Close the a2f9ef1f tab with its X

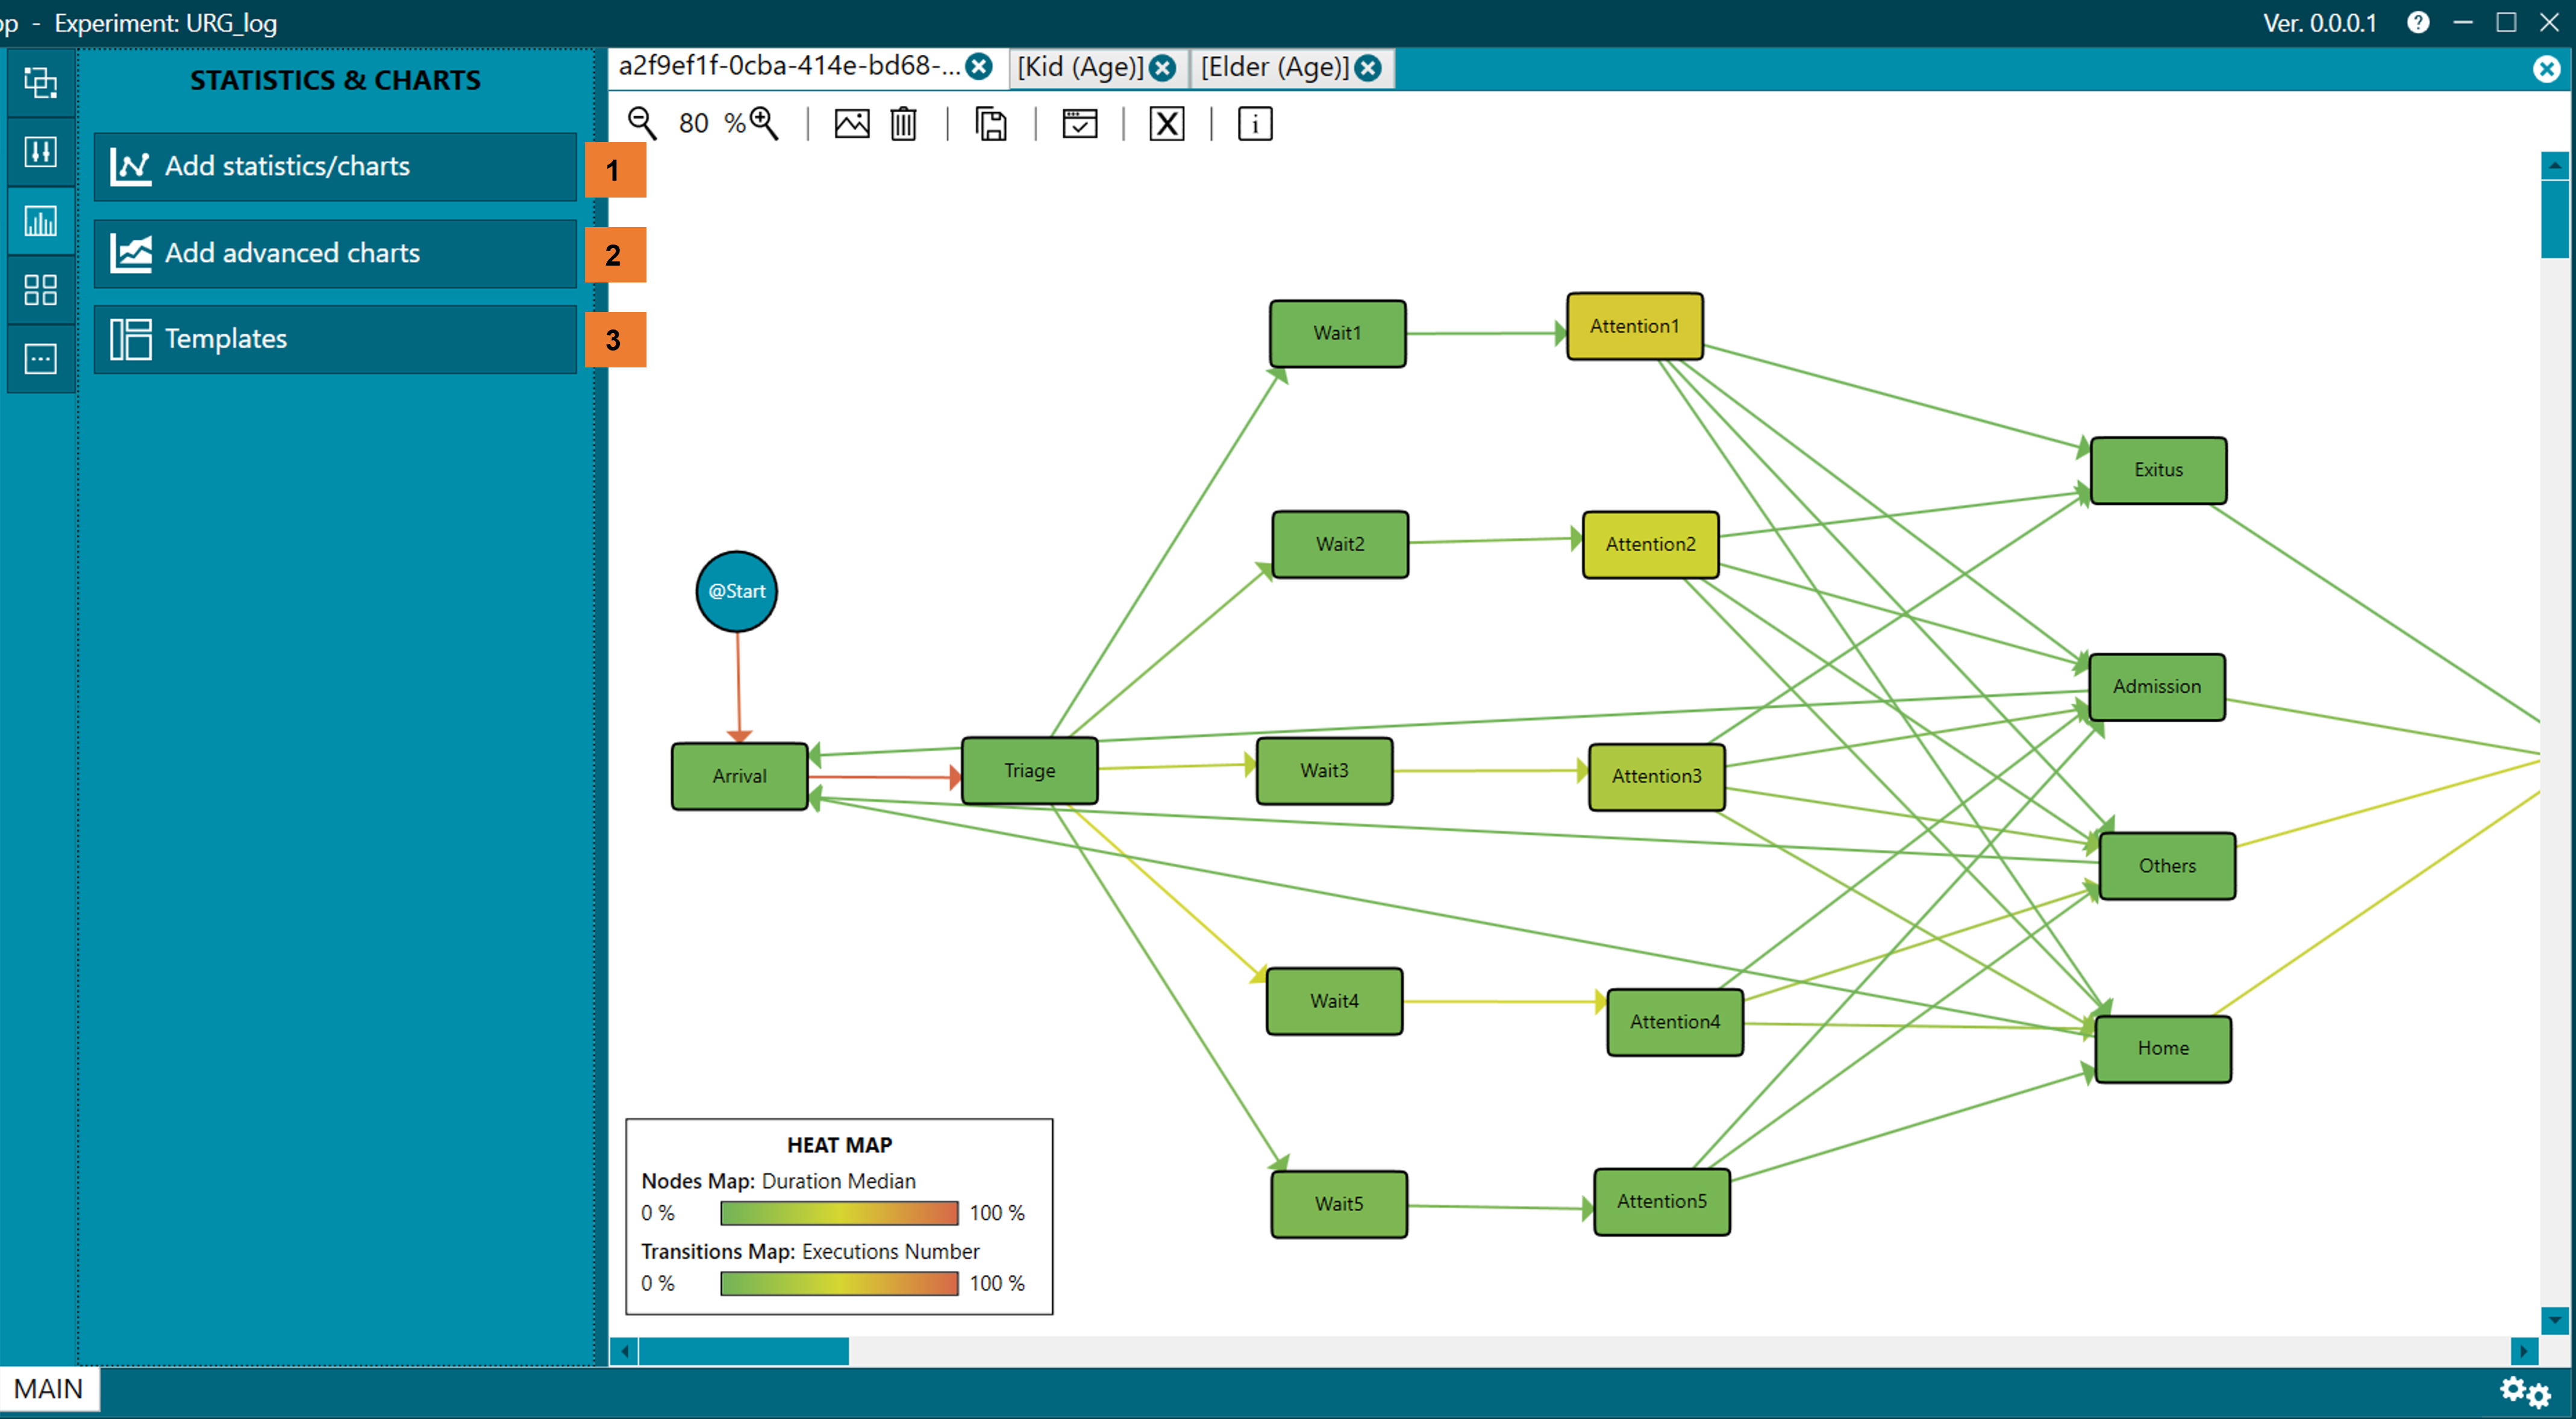click(980, 67)
